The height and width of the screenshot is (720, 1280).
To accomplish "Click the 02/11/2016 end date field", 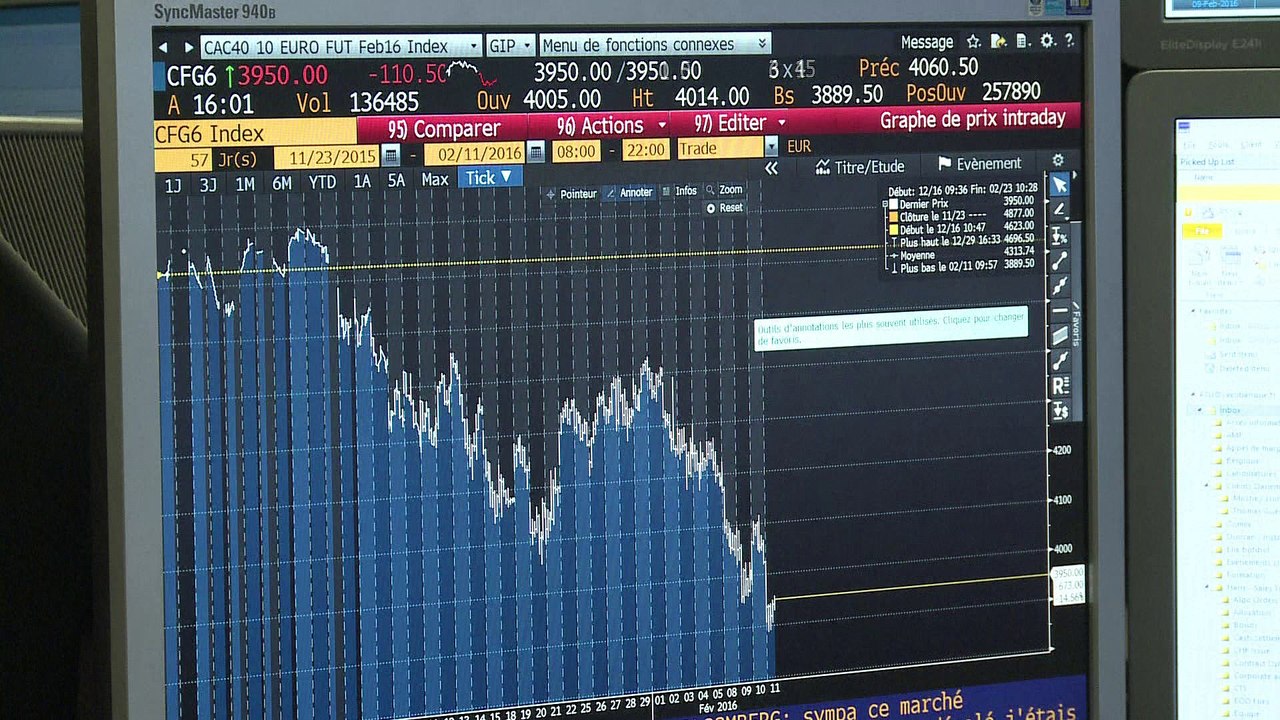I will point(475,153).
